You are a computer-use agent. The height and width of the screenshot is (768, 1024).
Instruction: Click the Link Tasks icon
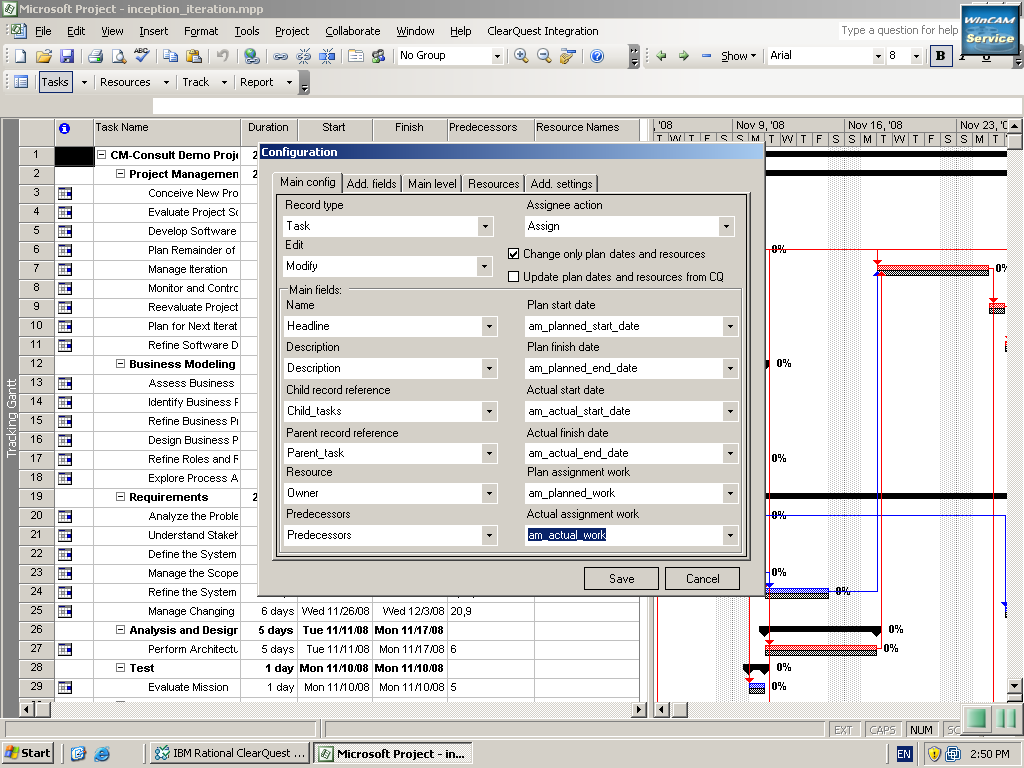(280, 56)
